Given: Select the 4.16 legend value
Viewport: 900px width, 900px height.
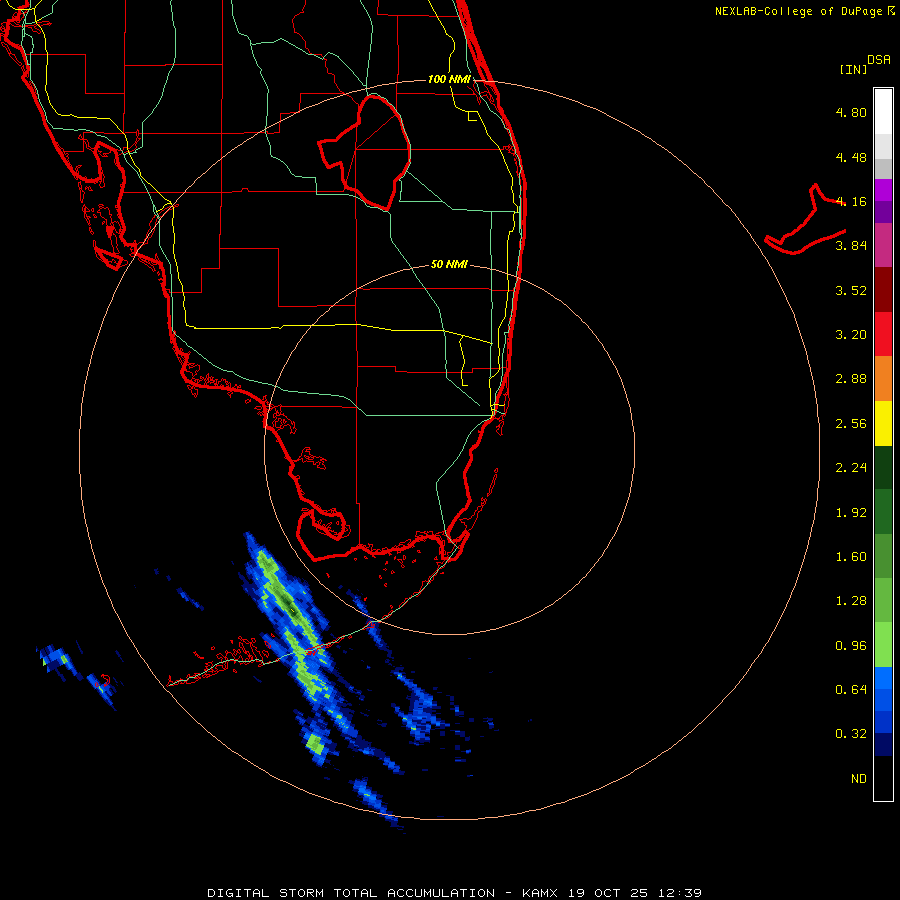Looking at the screenshot, I should (851, 201).
